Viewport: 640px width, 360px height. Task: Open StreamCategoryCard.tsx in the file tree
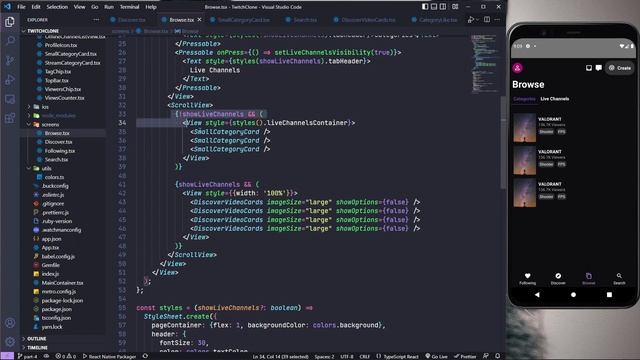point(72,63)
